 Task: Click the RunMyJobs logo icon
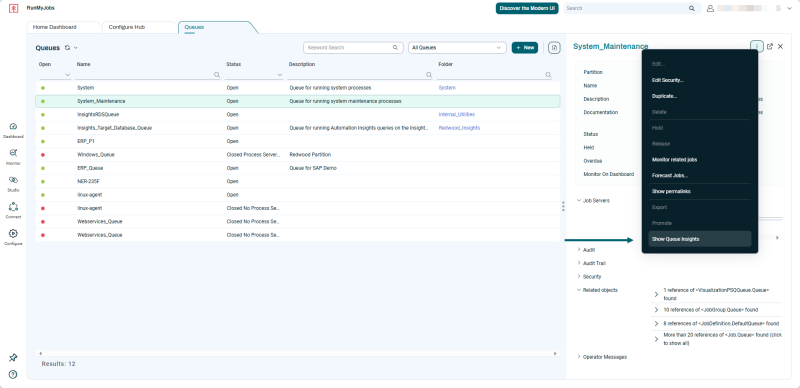pos(13,8)
